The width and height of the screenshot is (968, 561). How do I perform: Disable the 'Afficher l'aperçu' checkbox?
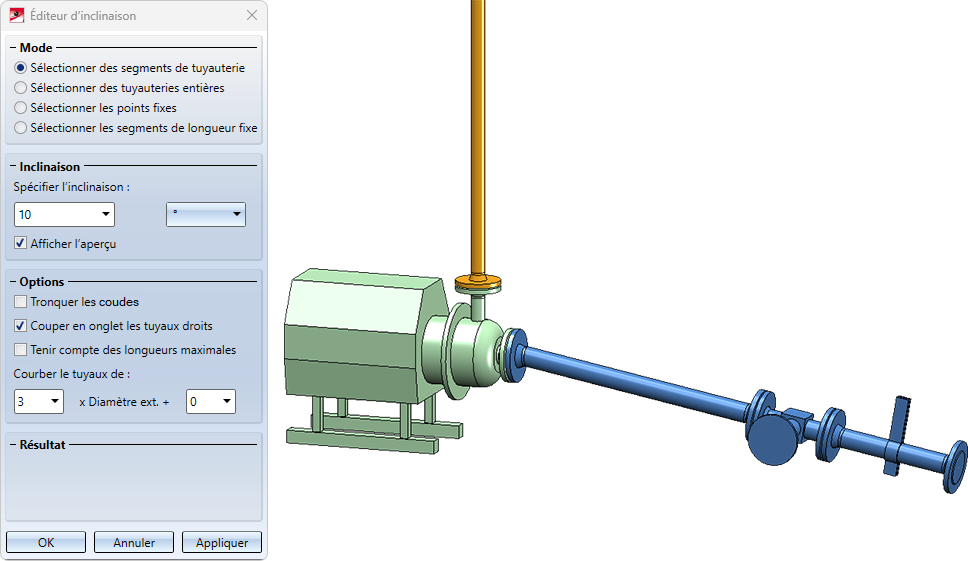tap(21, 243)
